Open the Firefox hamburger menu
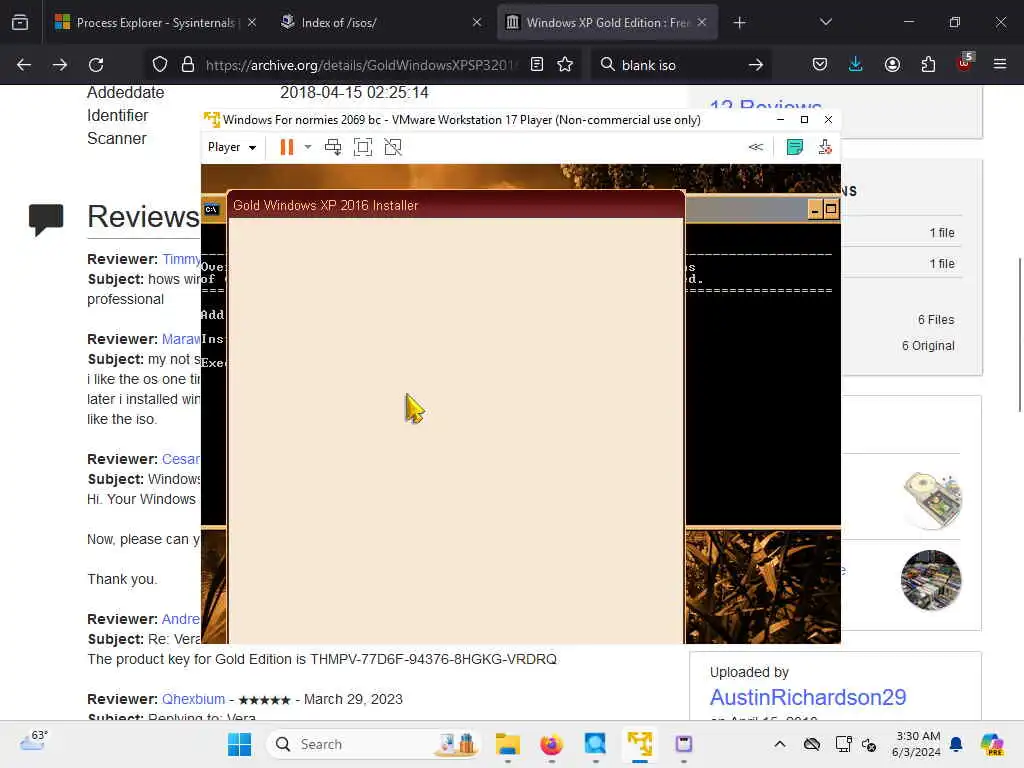 [1000, 64]
